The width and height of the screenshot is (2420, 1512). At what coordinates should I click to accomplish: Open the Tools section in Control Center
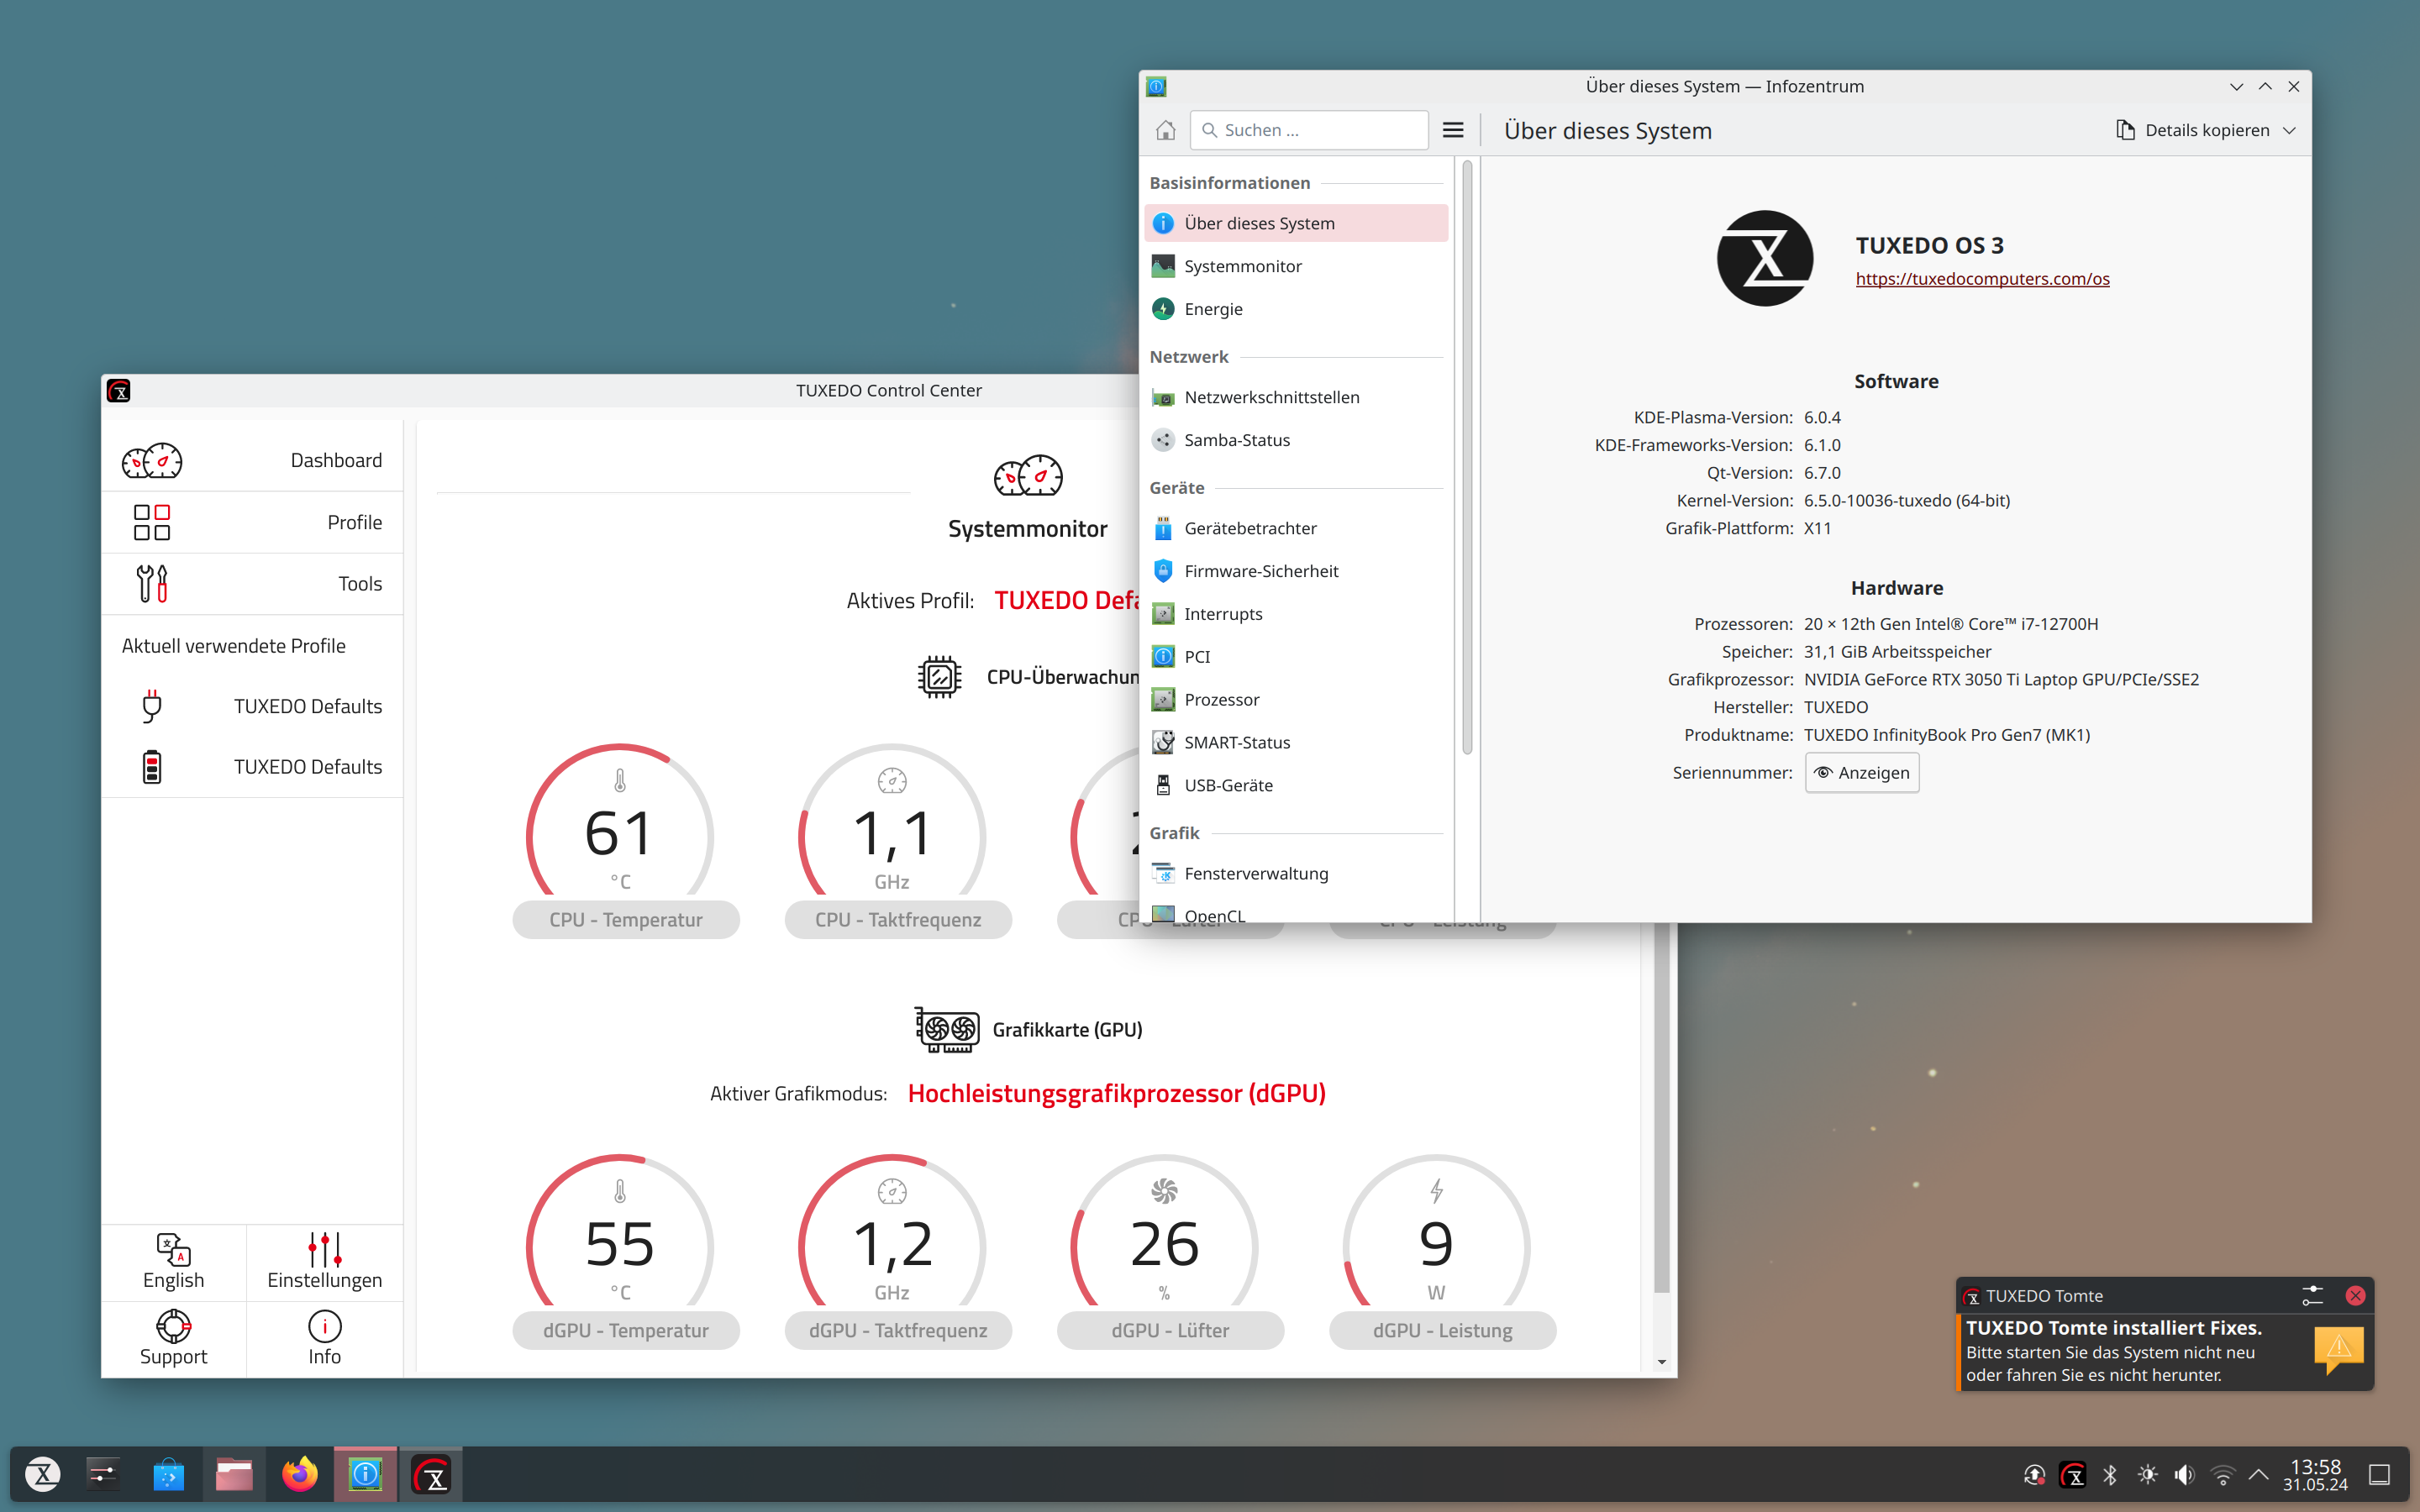(252, 583)
